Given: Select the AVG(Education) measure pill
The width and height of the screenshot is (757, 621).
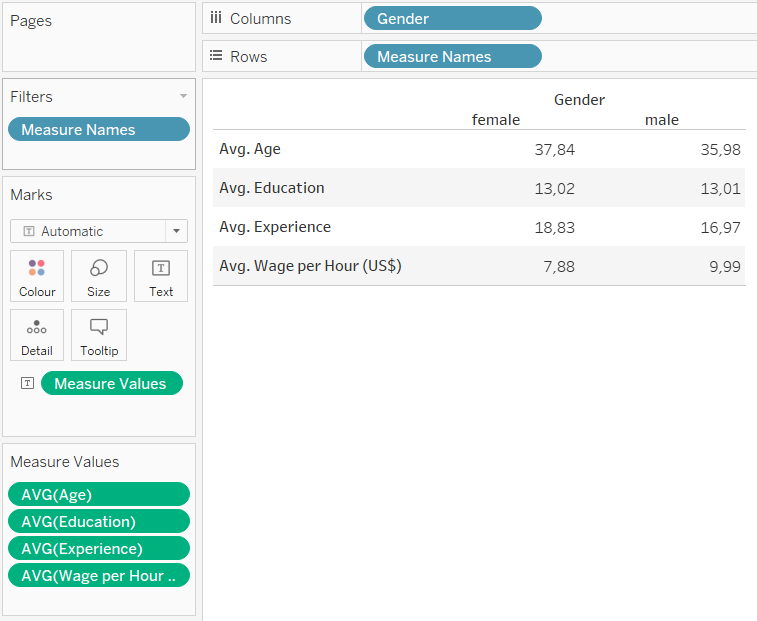Looking at the screenshot, I should 99,522.
